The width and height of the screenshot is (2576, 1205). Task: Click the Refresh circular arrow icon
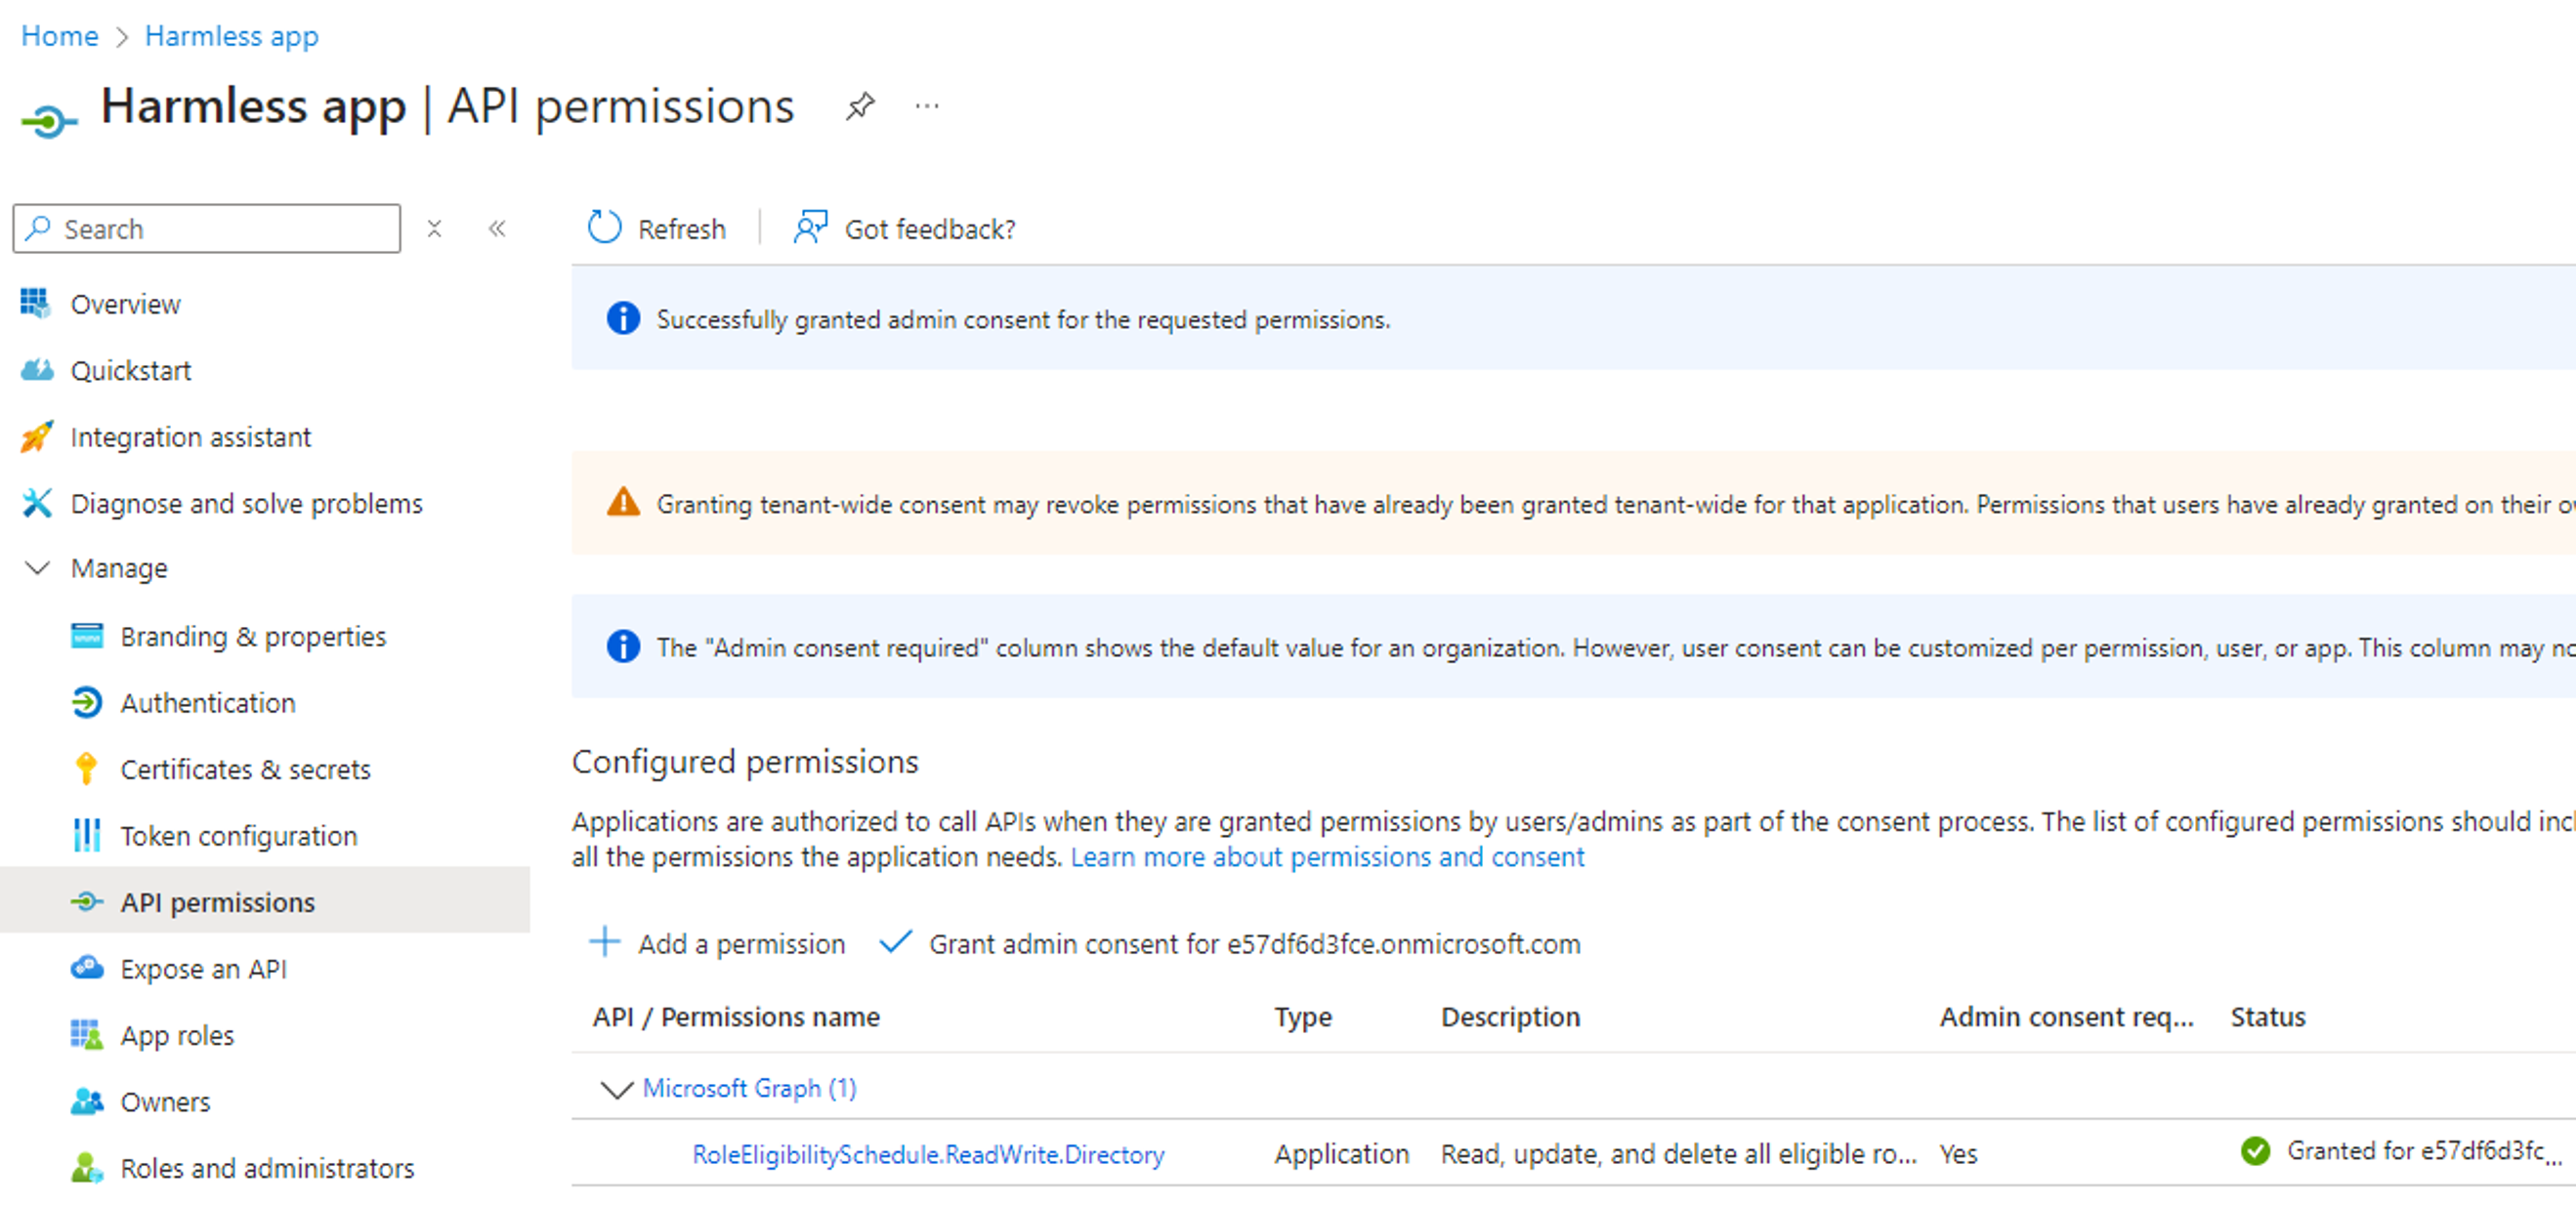(604, 228)
